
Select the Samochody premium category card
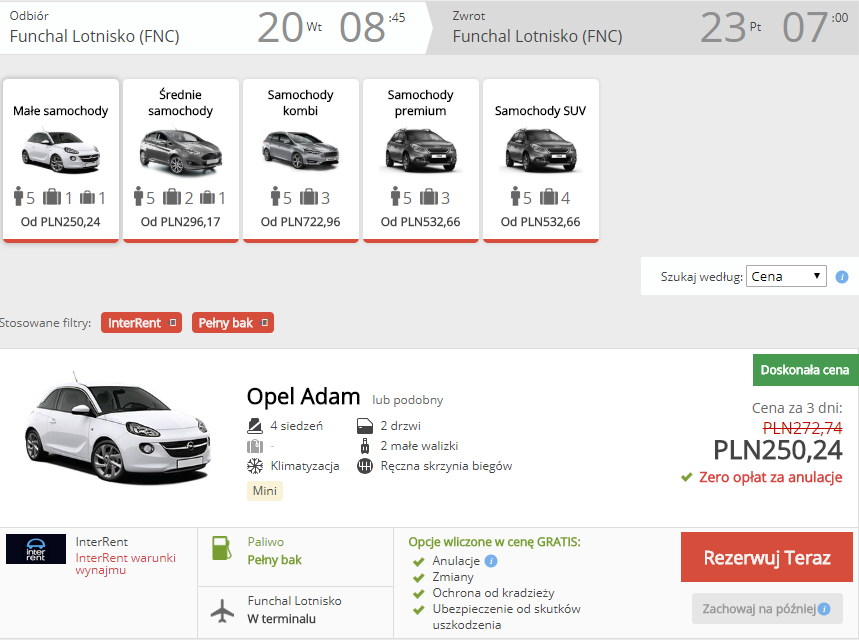click(x=421, y=160)
